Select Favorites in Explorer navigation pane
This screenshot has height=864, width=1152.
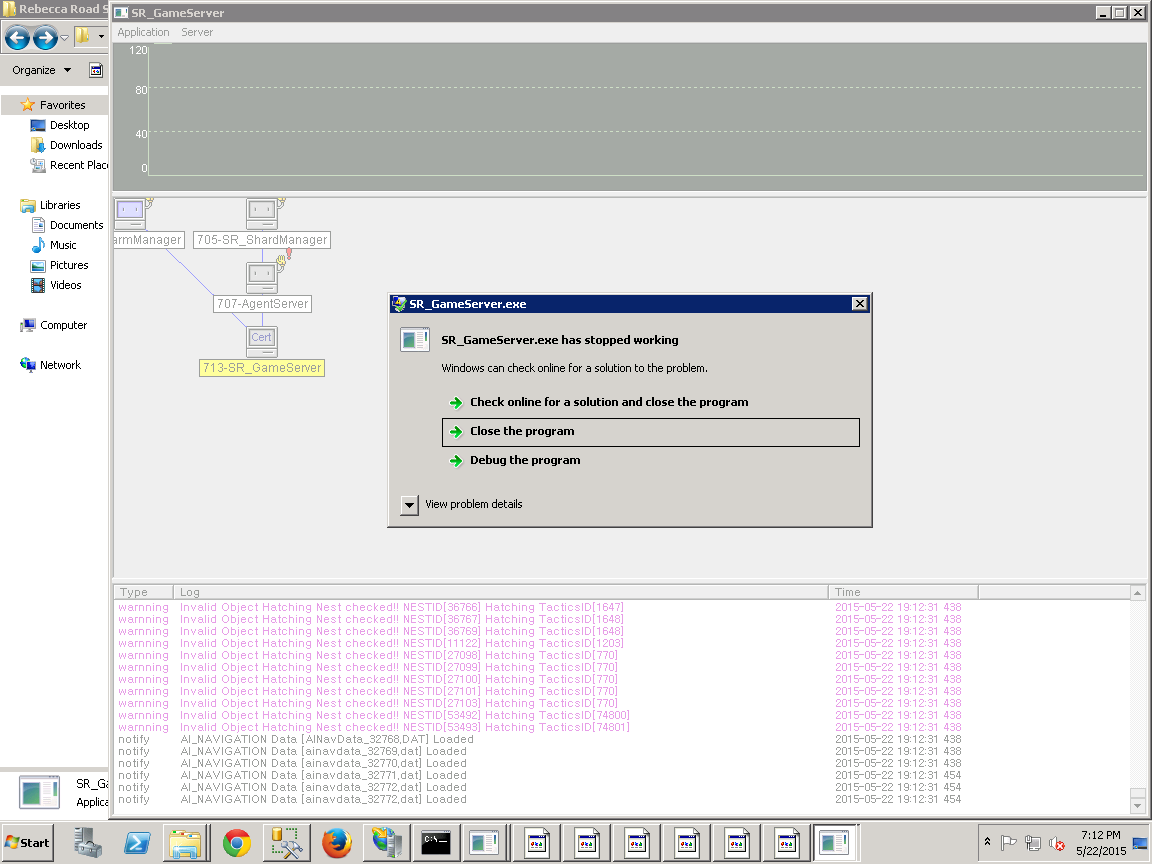62,105
